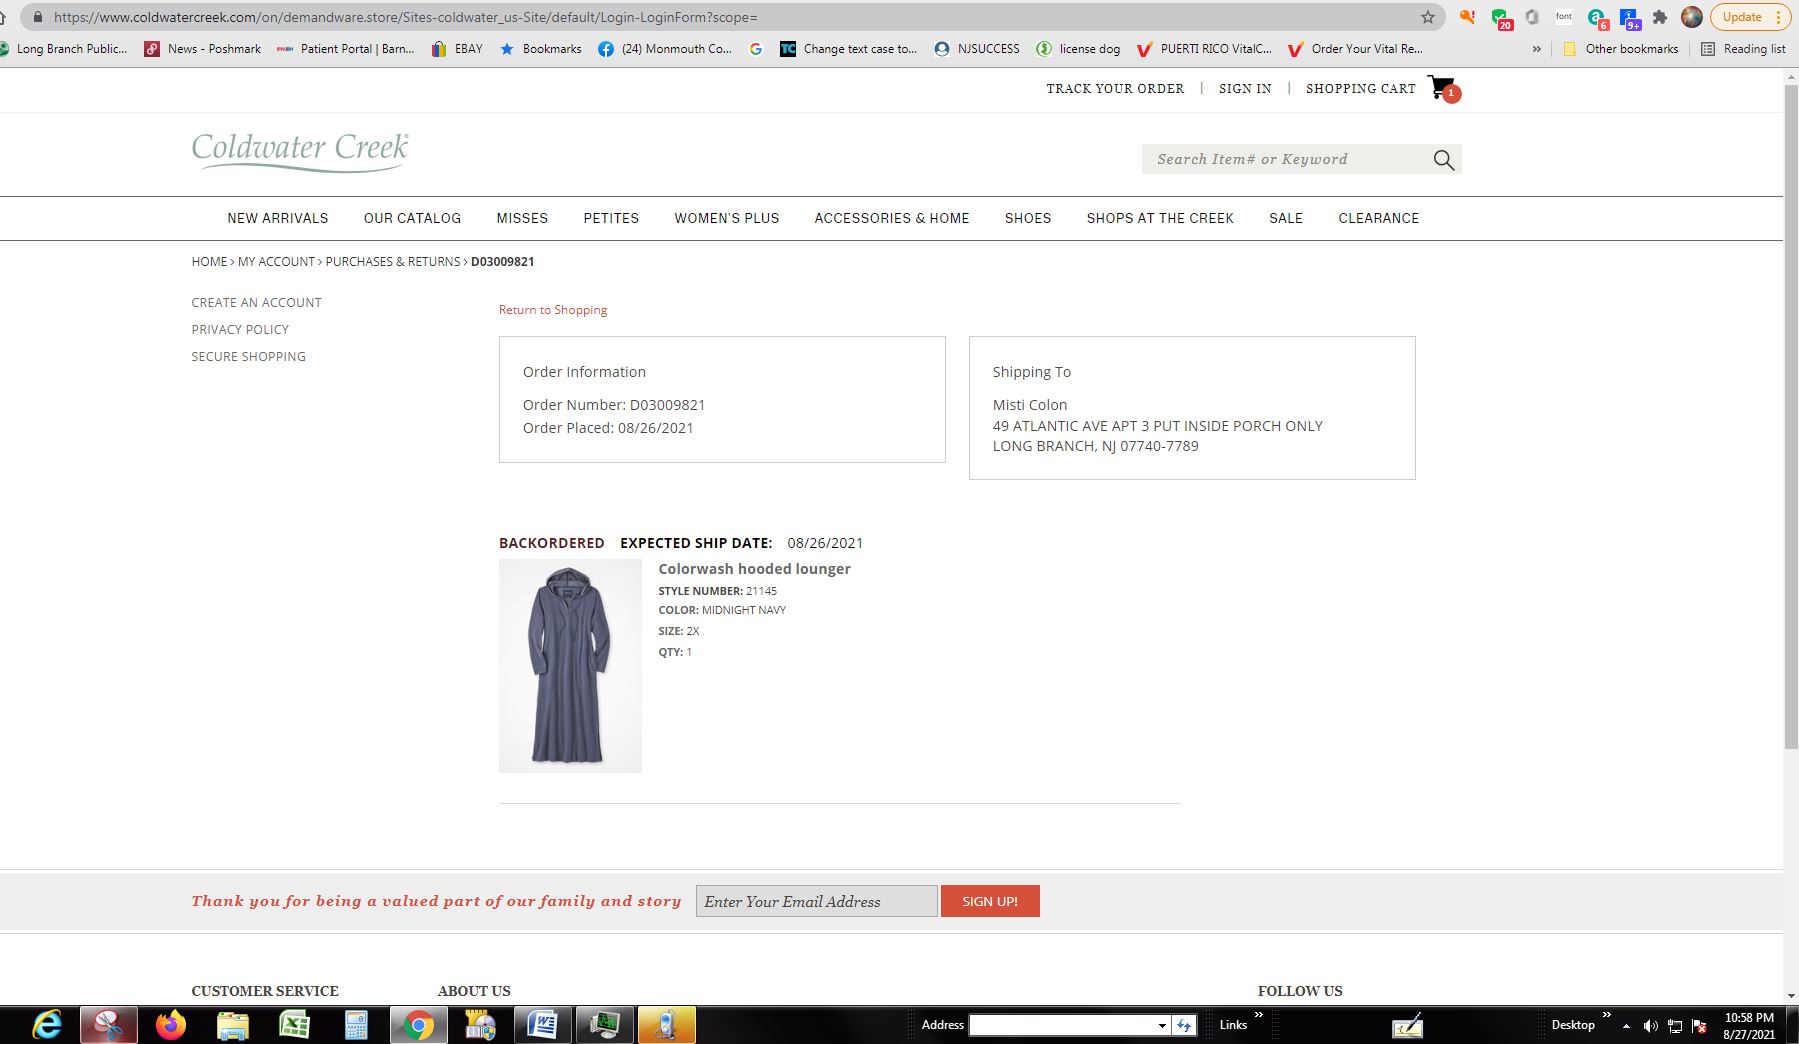Open the Chrome three-dot menu
Screen dimensions: 1799x1044
coord(1779,17)
